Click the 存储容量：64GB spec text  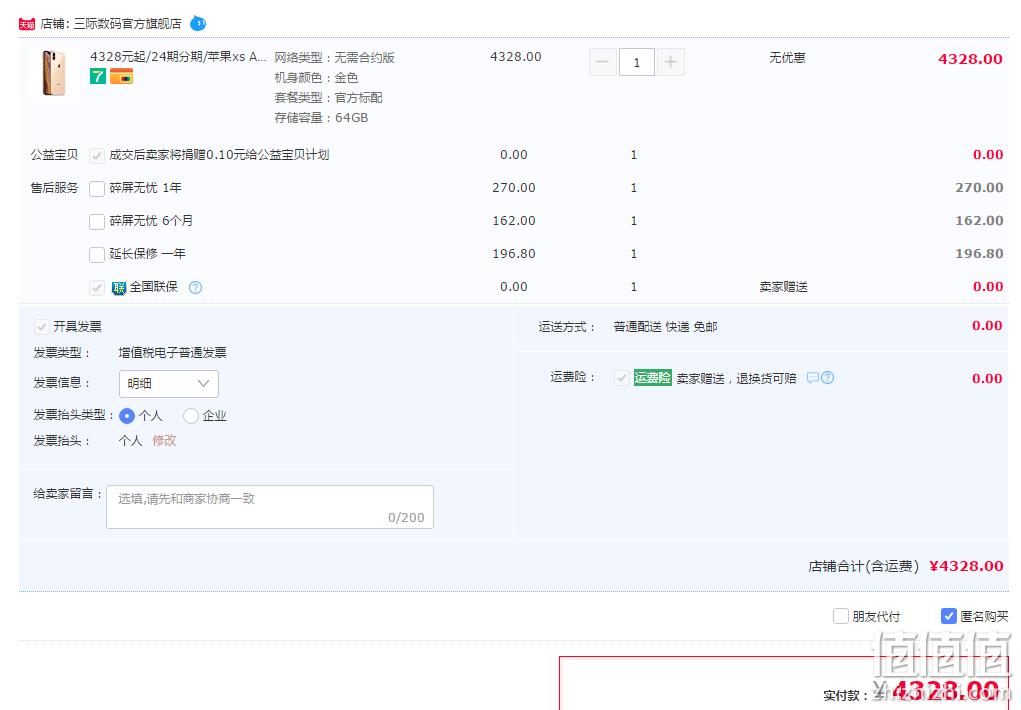click(x=321, y=118)
